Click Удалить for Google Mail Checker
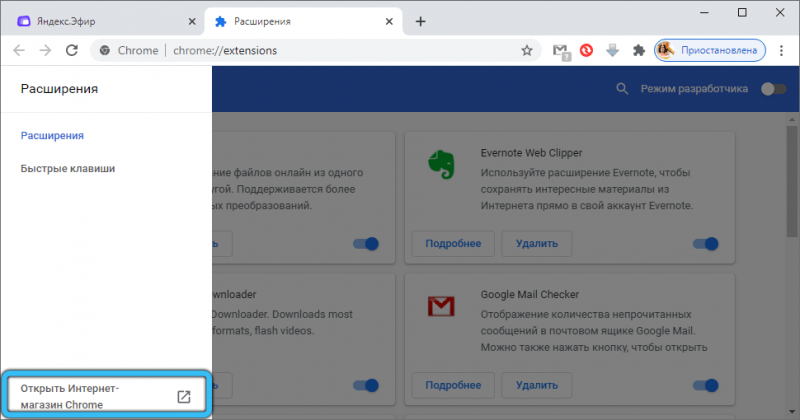This screenshot has height=420, width=800. point(537,385)
